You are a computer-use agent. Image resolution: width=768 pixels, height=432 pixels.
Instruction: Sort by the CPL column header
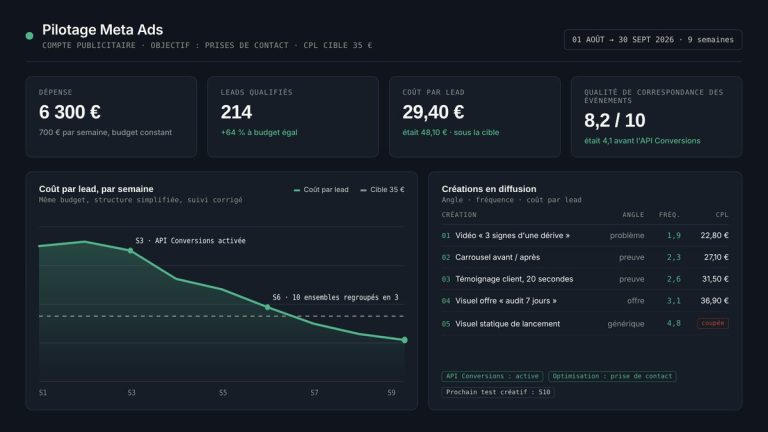722,215
